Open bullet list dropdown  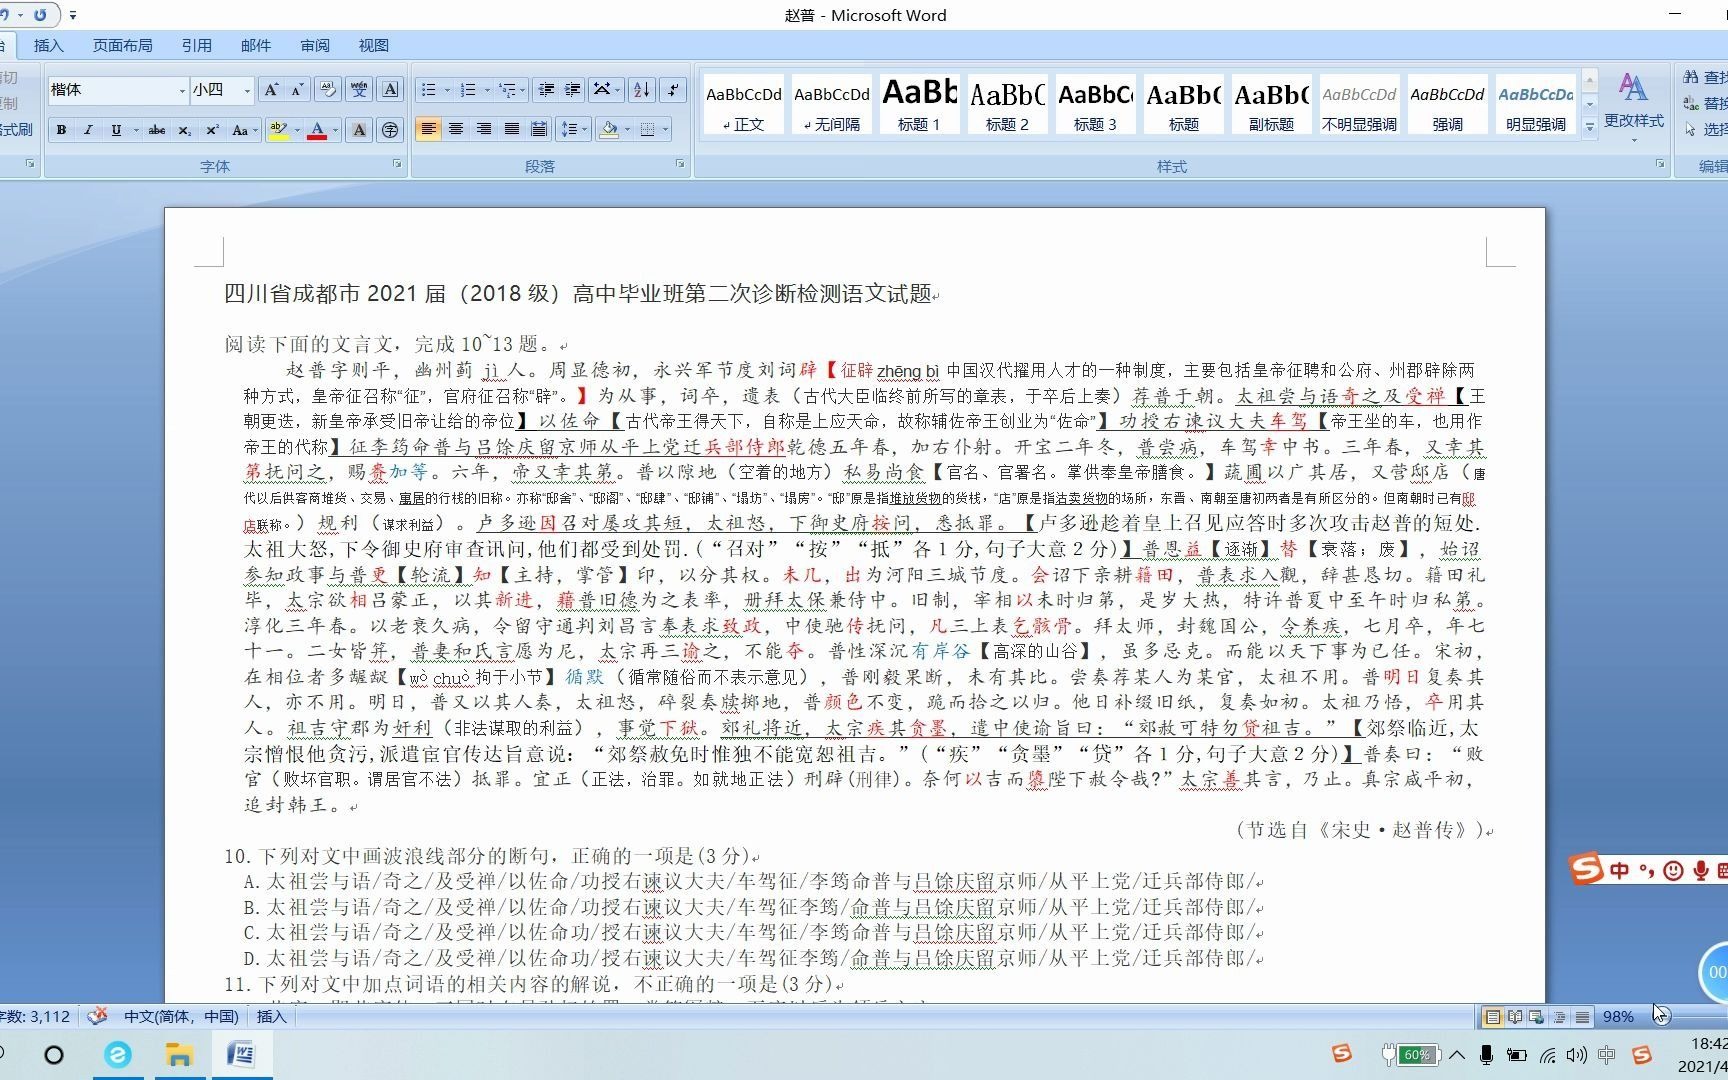pos(447,90)
